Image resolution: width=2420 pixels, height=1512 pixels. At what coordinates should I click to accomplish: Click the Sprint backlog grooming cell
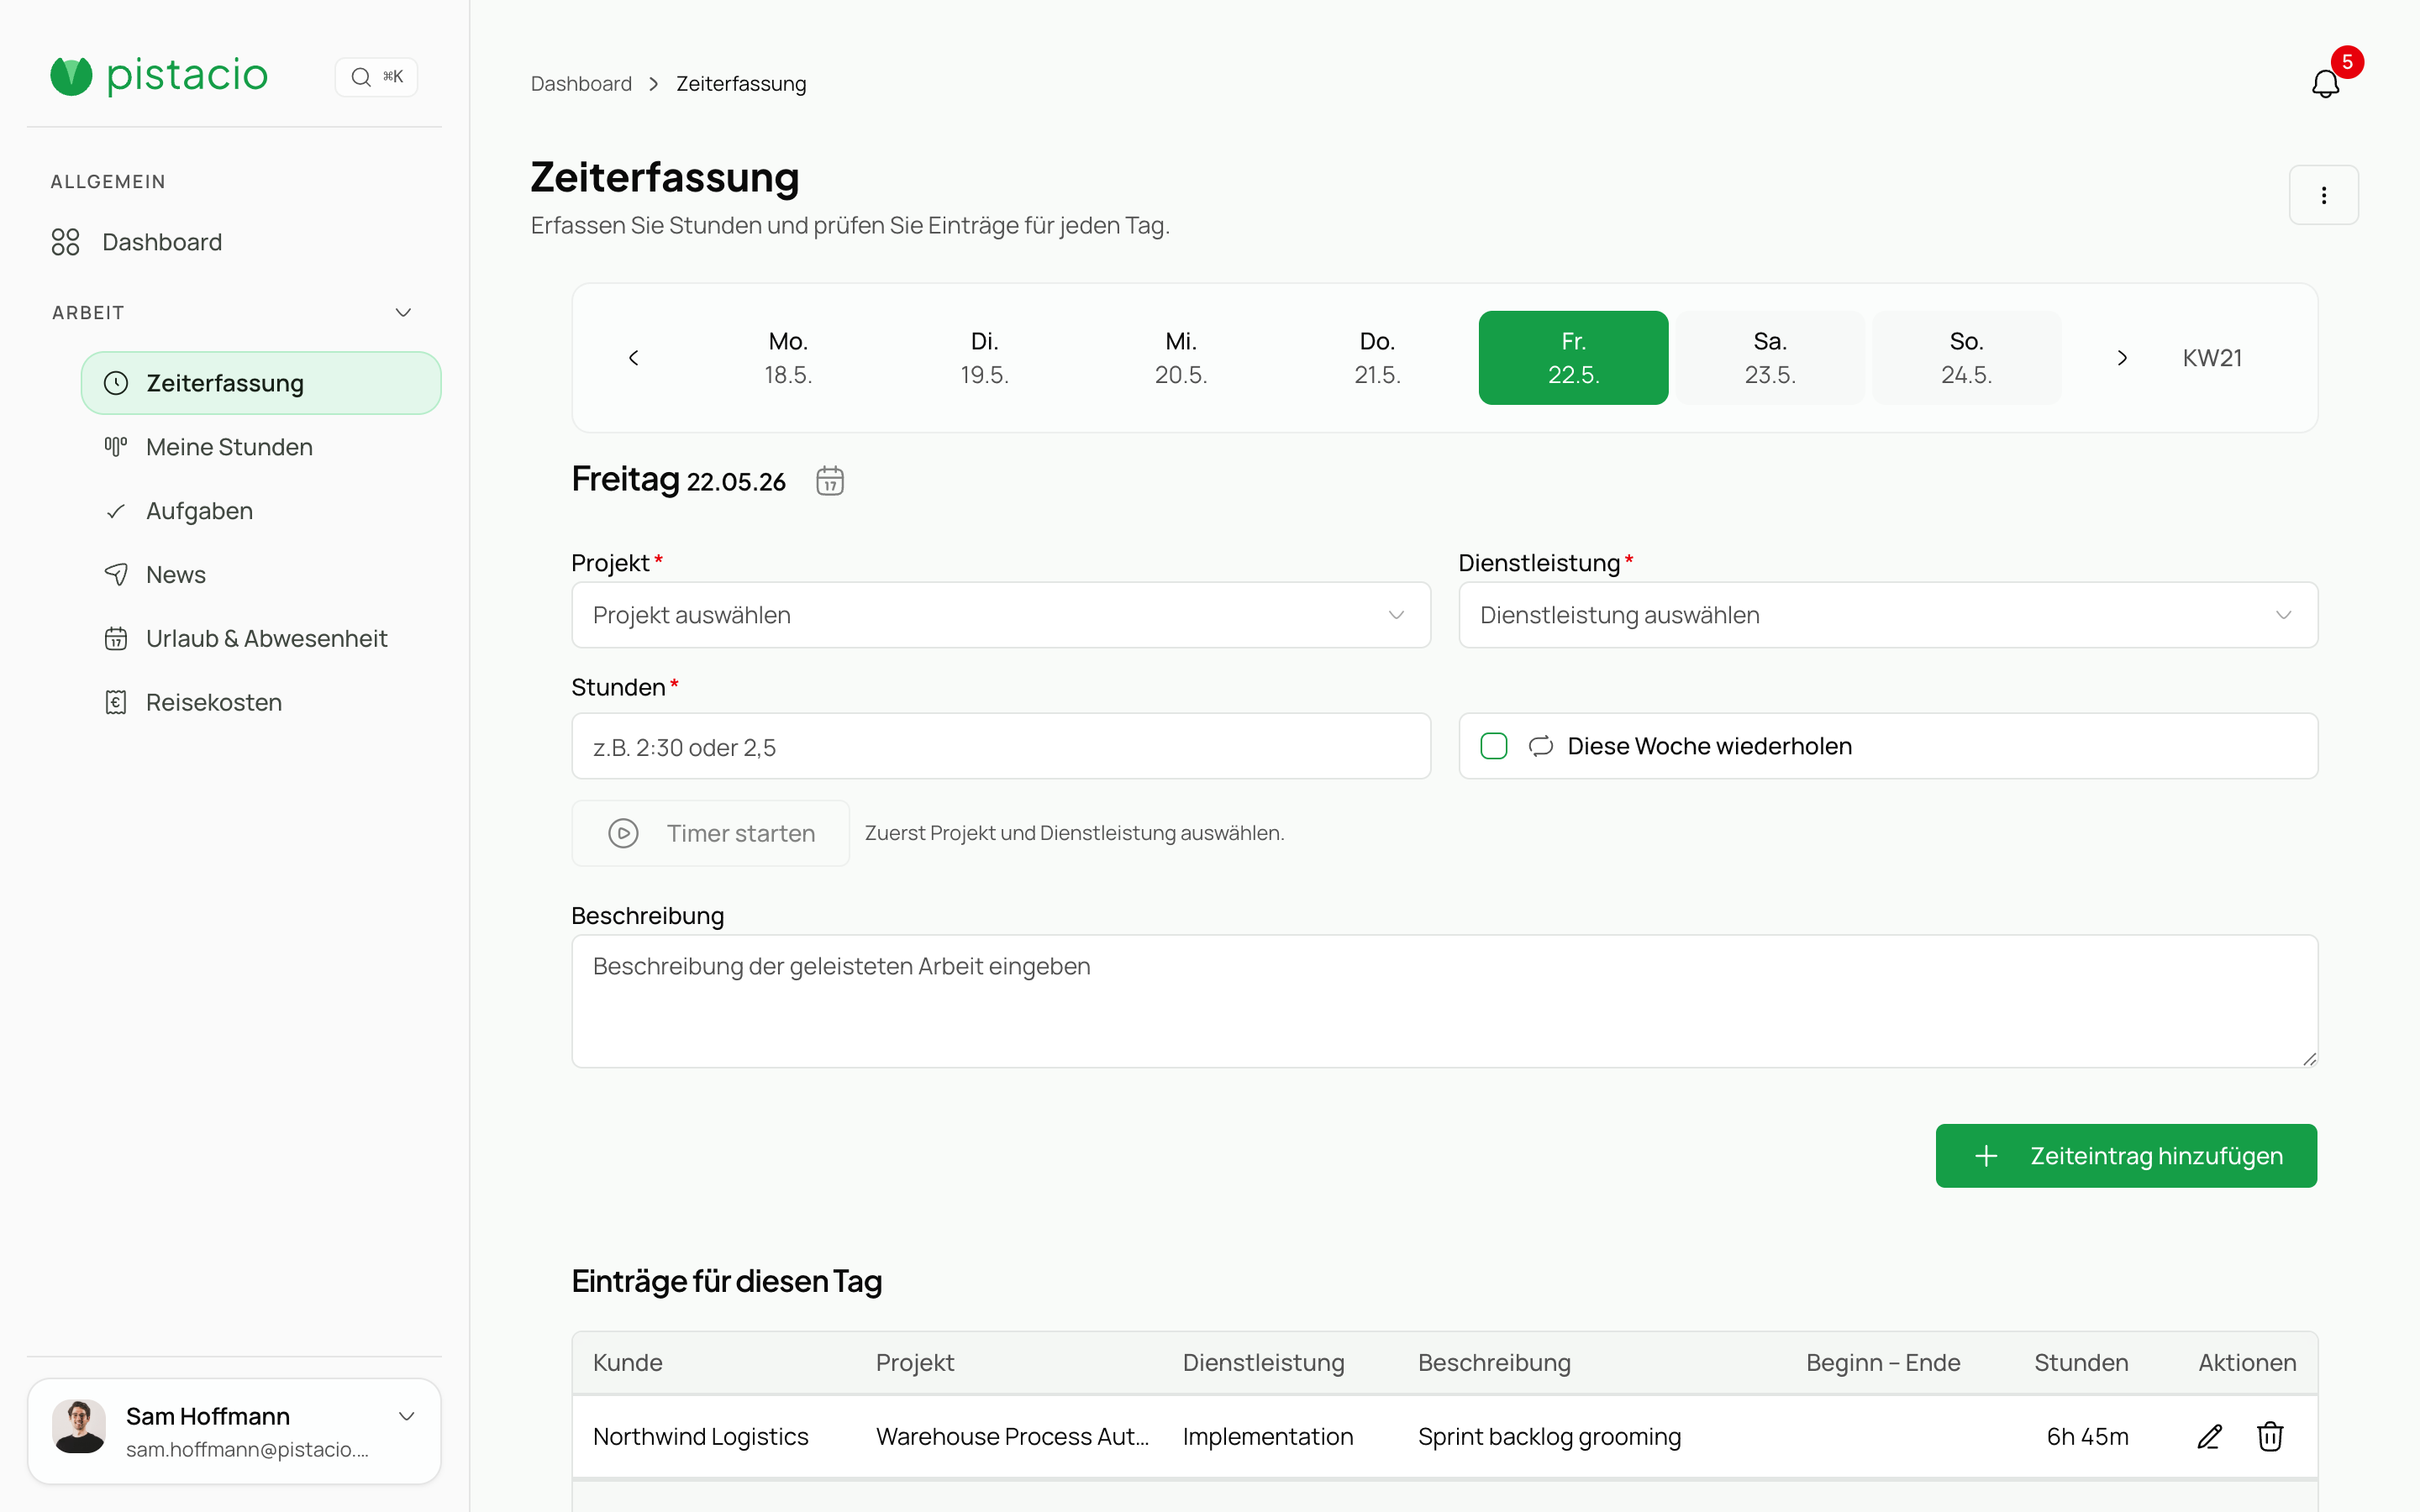tap(1549, 1437)
